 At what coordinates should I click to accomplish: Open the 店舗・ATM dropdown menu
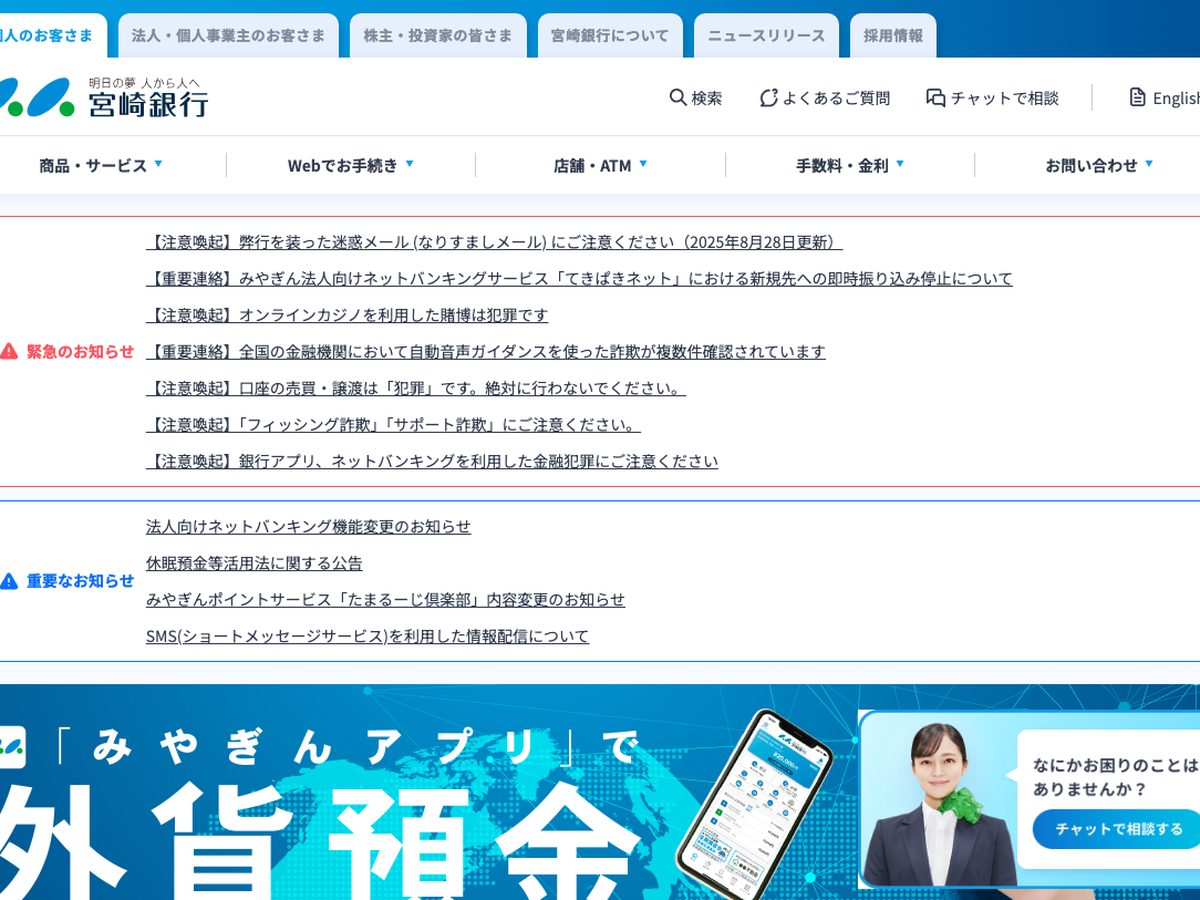(600, 165)
